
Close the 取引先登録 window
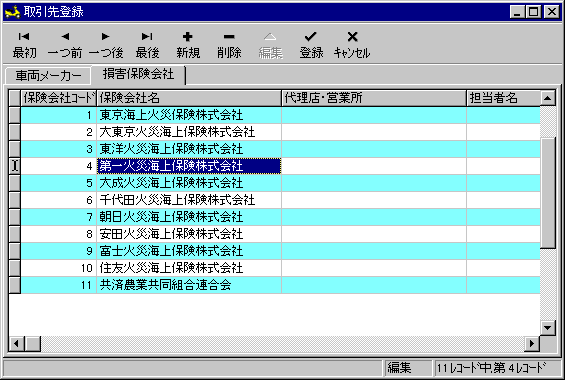[x=552, y=12]
